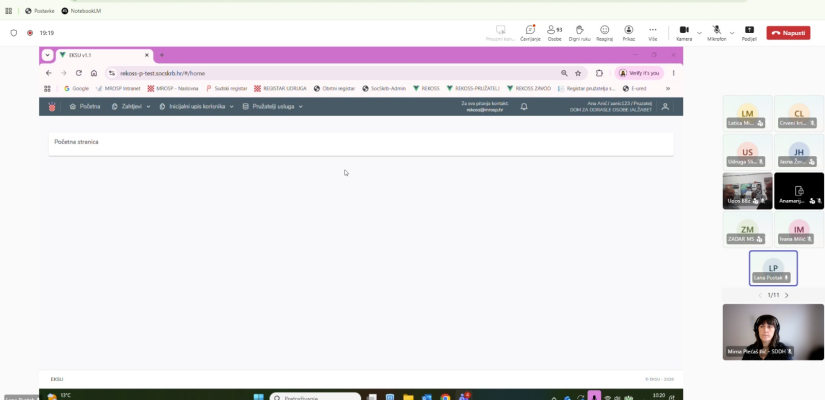Click the shield privacy icon
This screenshot has height=400, width=825.
click(14, 33)
